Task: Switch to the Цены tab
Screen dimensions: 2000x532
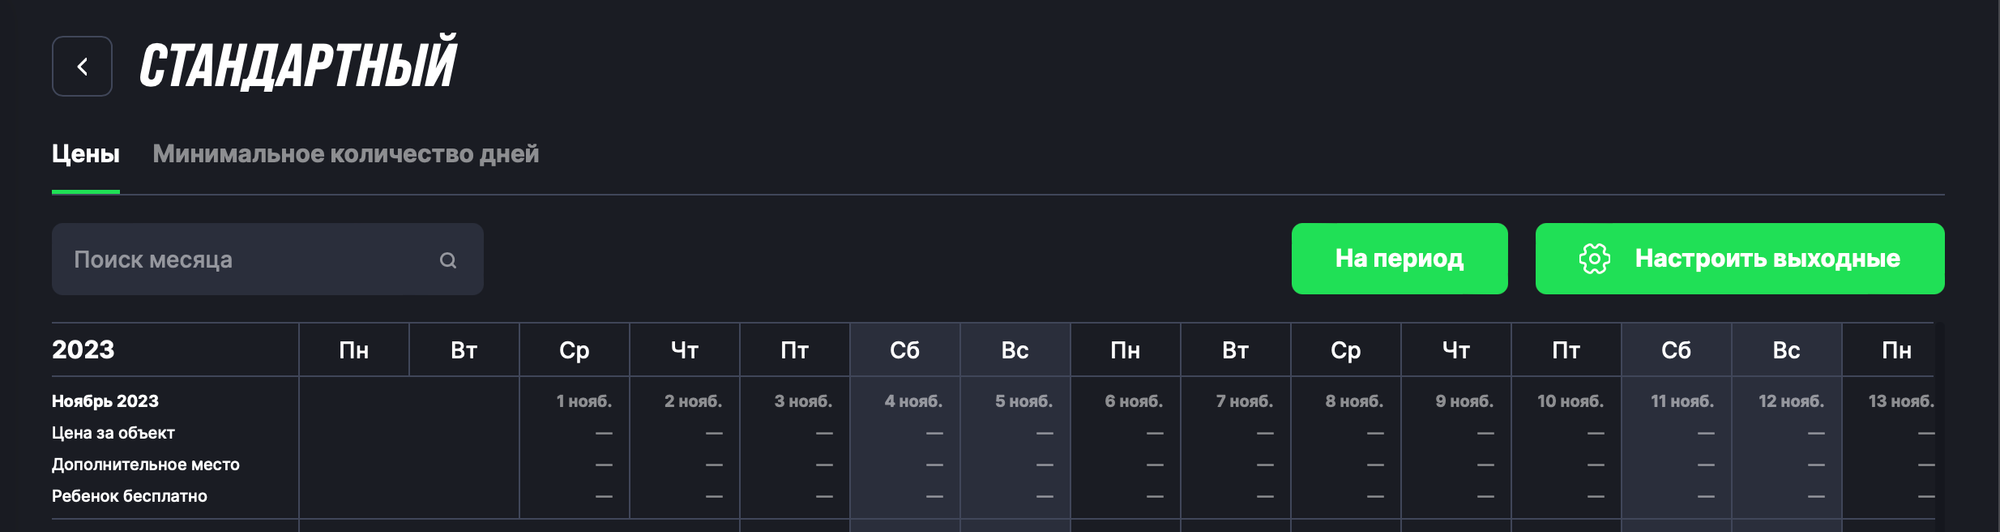Action: coord(86,154)
